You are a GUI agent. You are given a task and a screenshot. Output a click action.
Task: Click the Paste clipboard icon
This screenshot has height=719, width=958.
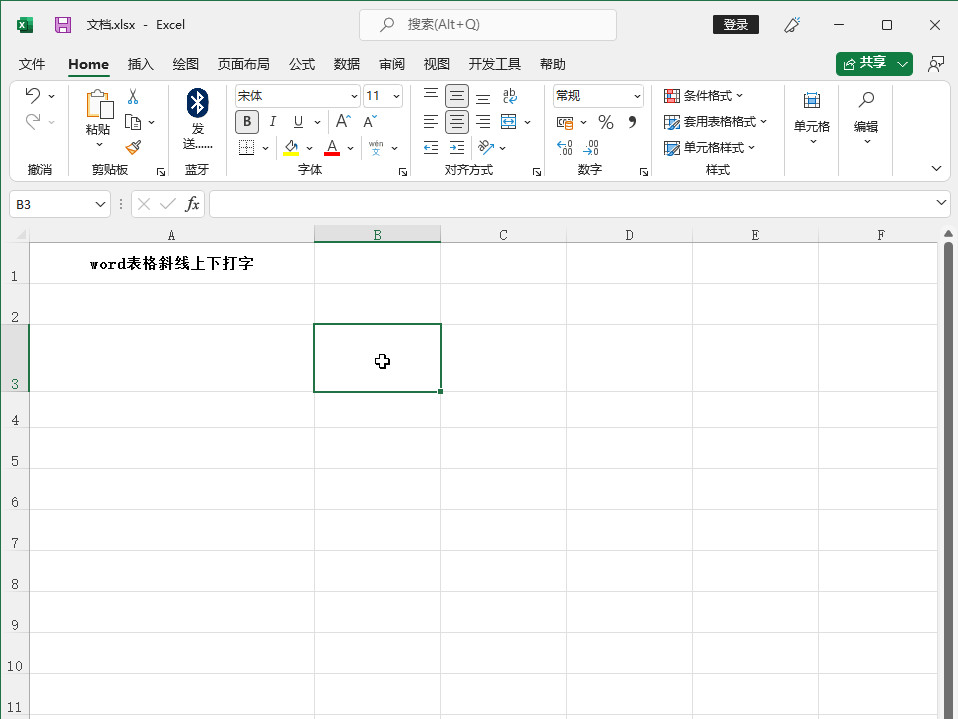coord(99,104)
